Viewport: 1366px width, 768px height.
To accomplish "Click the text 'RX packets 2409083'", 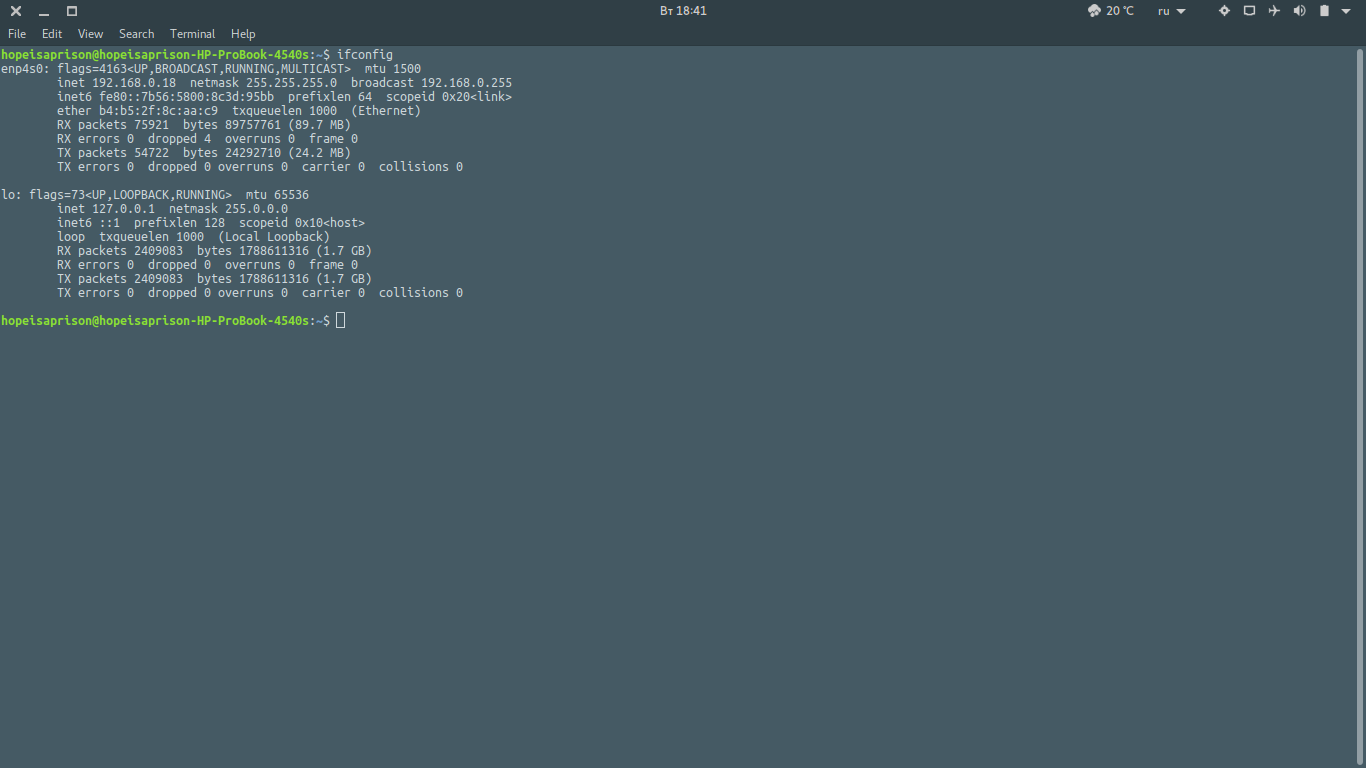I will point(120,250).
